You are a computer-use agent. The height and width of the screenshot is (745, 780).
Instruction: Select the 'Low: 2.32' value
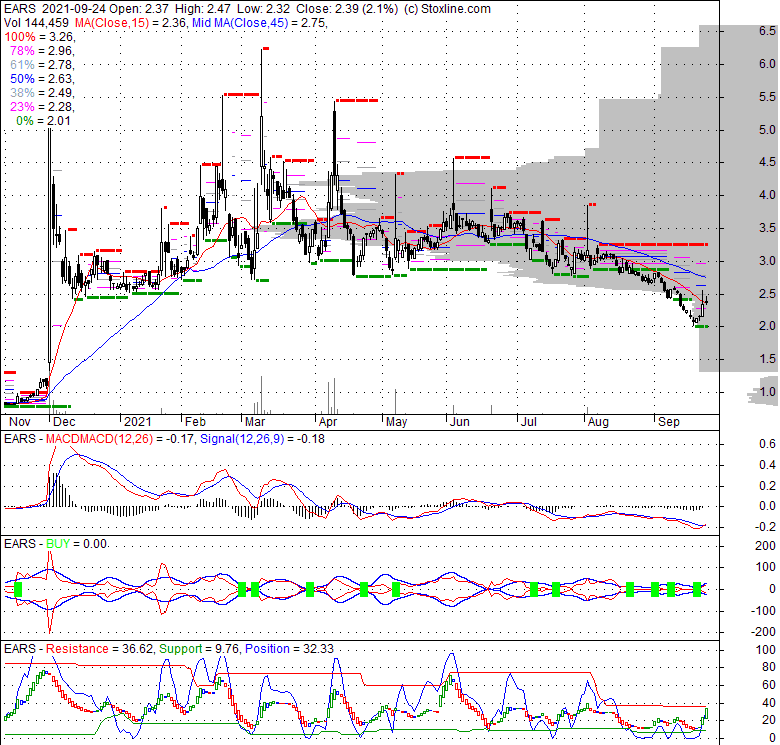(x=263, y=9)
